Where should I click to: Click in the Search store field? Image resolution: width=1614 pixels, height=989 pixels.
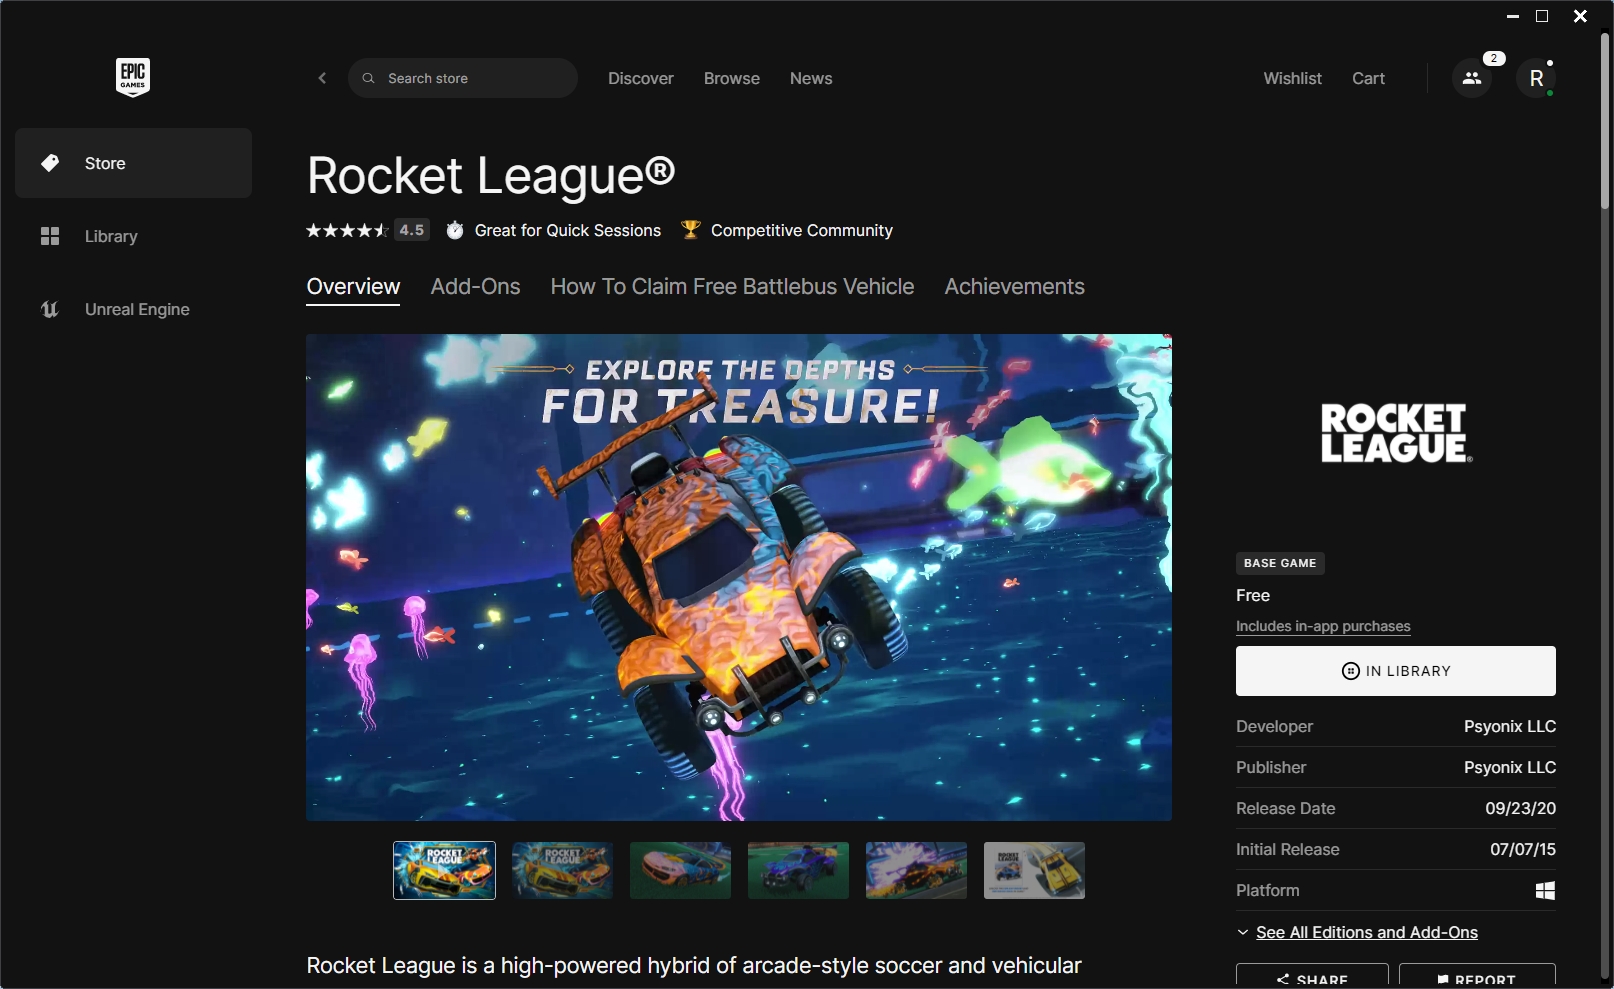463,78
